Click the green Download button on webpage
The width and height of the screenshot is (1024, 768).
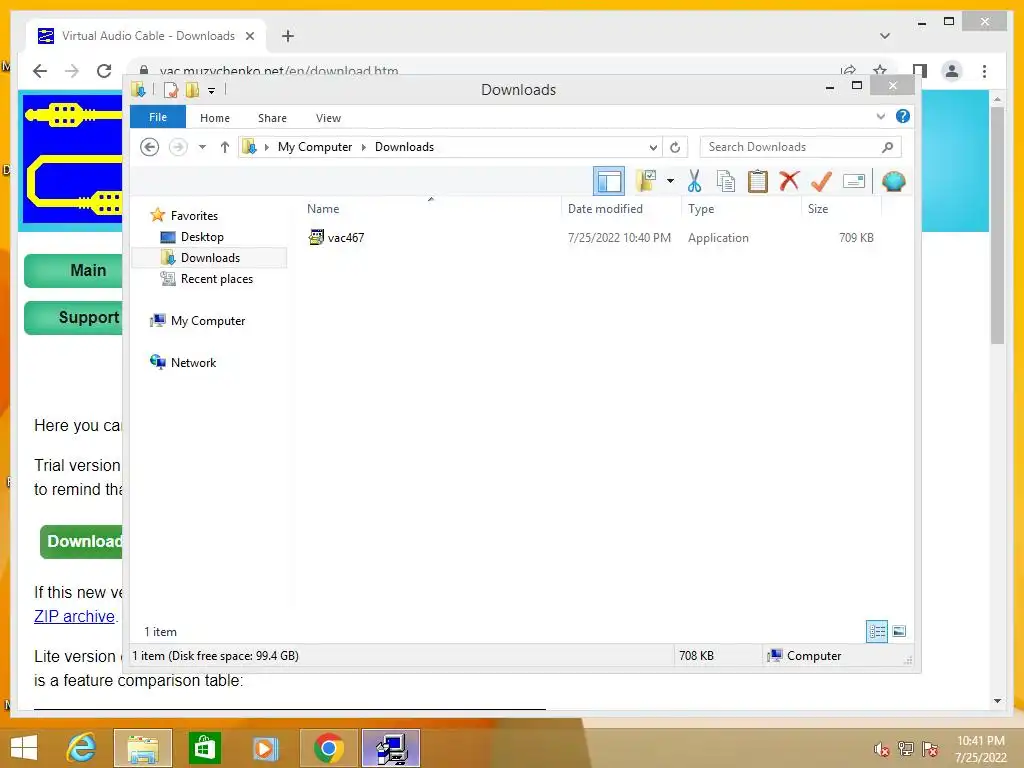(81, 541)
